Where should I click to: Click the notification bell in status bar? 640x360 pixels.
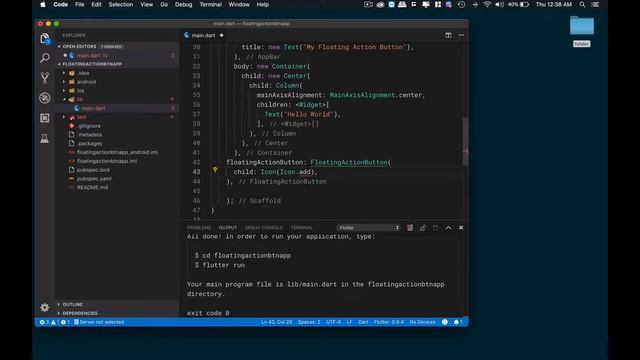point(458,322)
